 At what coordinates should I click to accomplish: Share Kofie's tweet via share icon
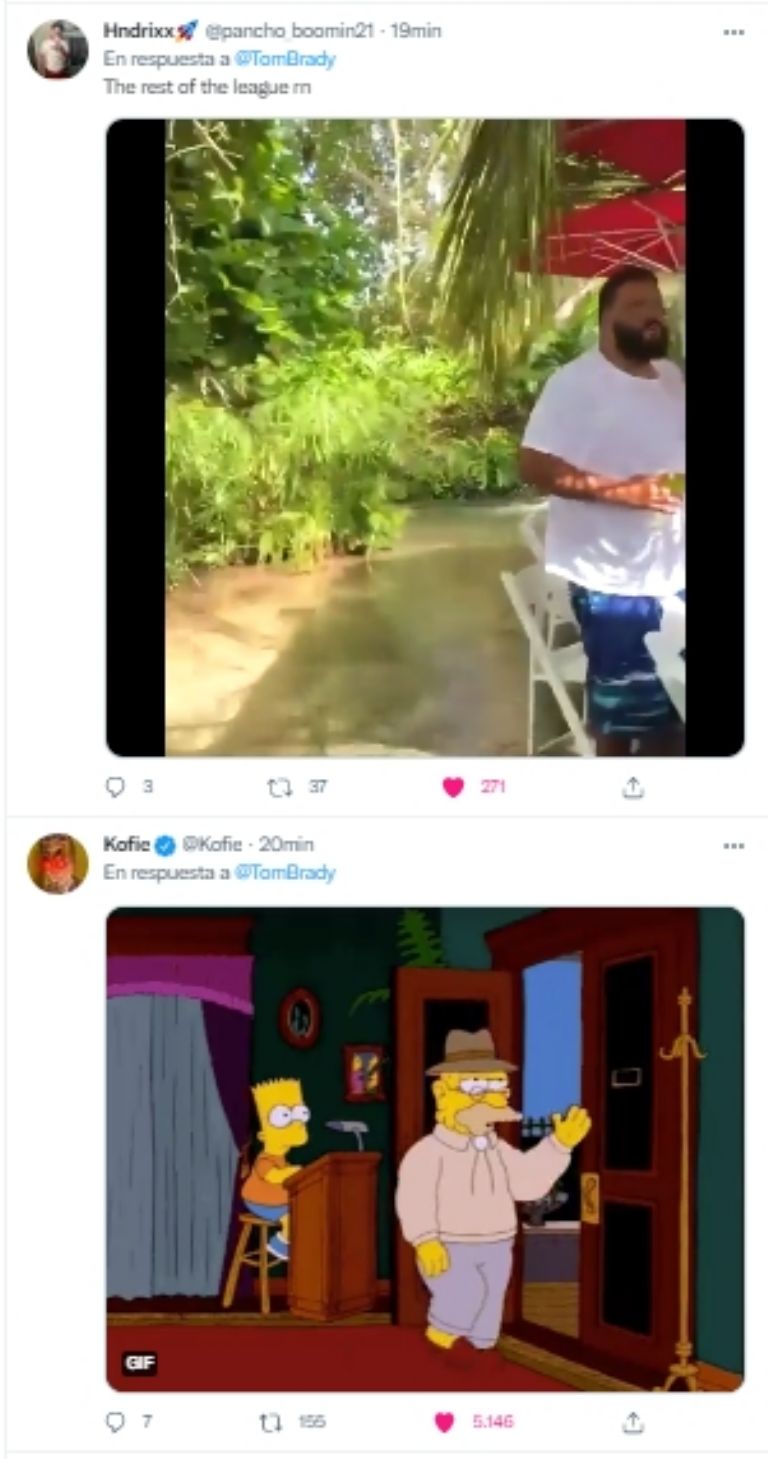632,1422
